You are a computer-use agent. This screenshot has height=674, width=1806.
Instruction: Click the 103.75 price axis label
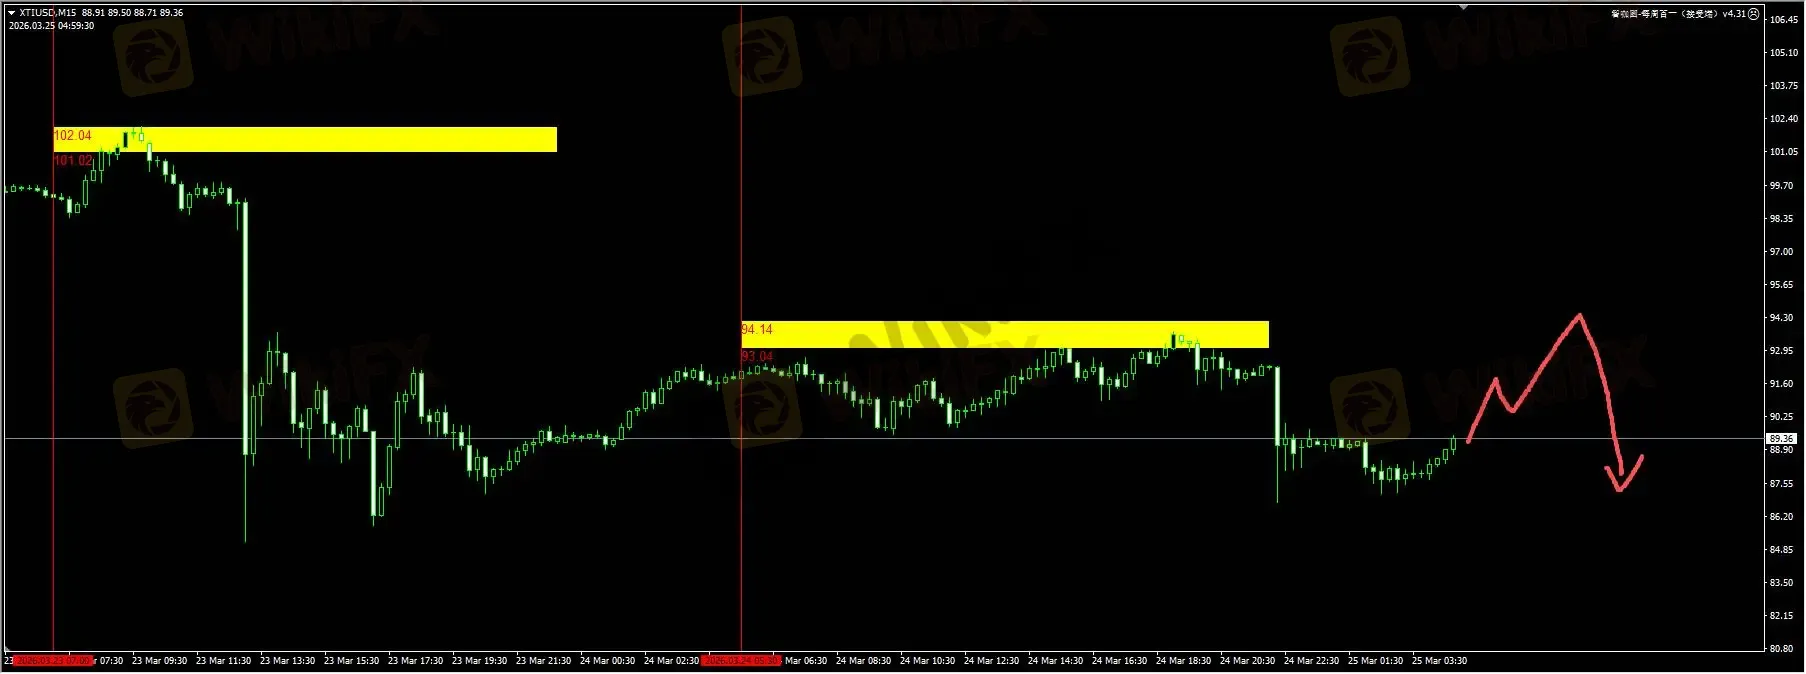click(1783, 86)
